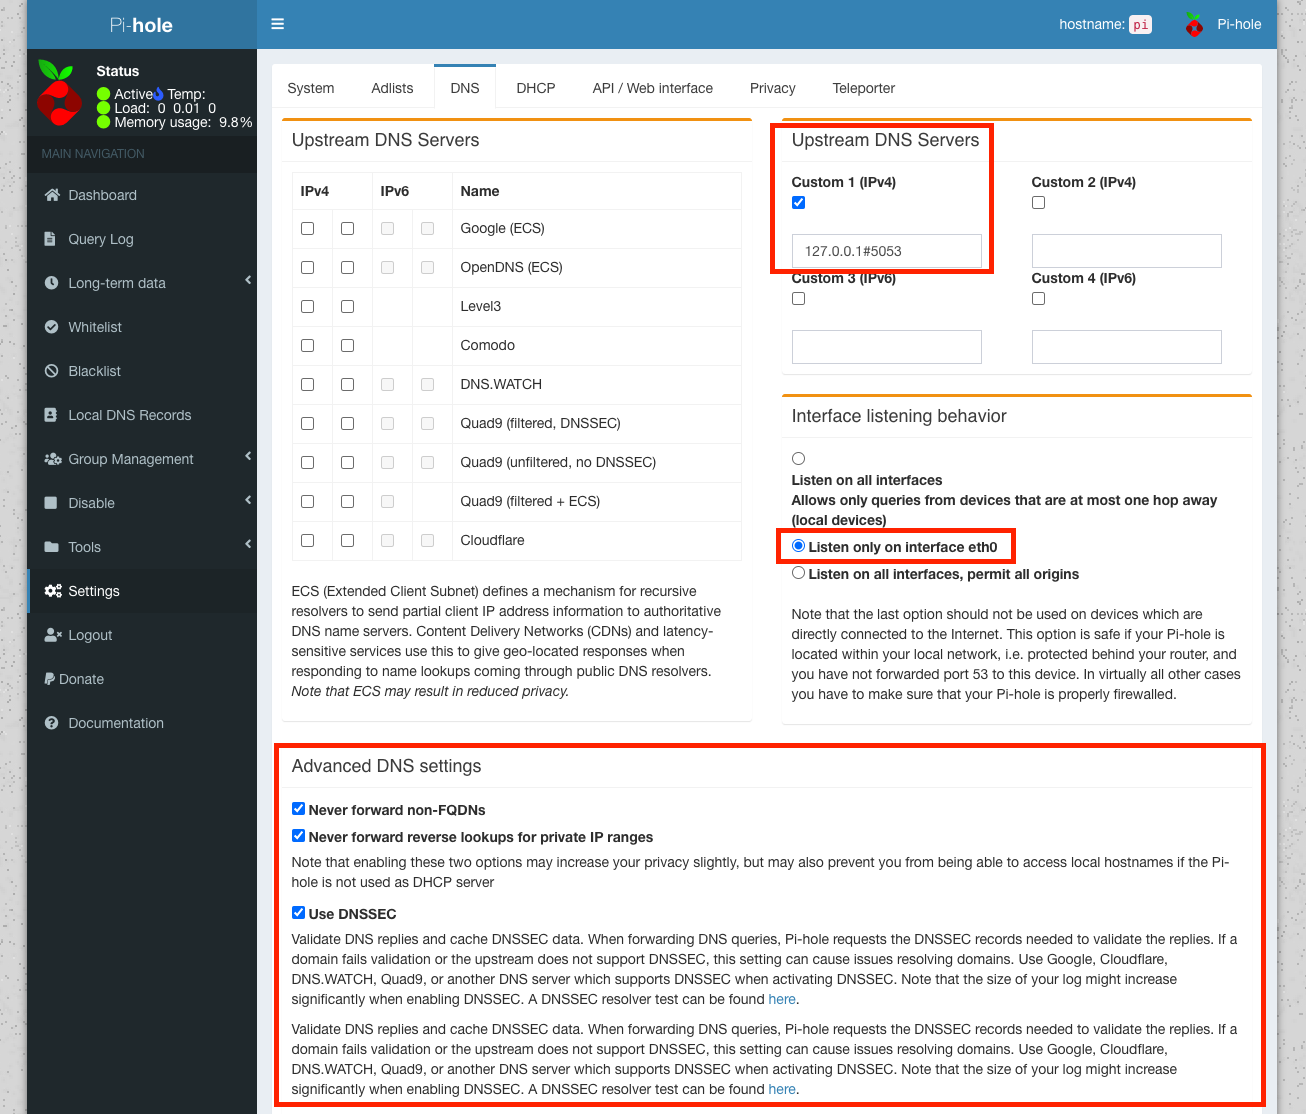1306x1114 pixels.
Task: Expand the Disable submenu arrow
Action: [248, 500]
